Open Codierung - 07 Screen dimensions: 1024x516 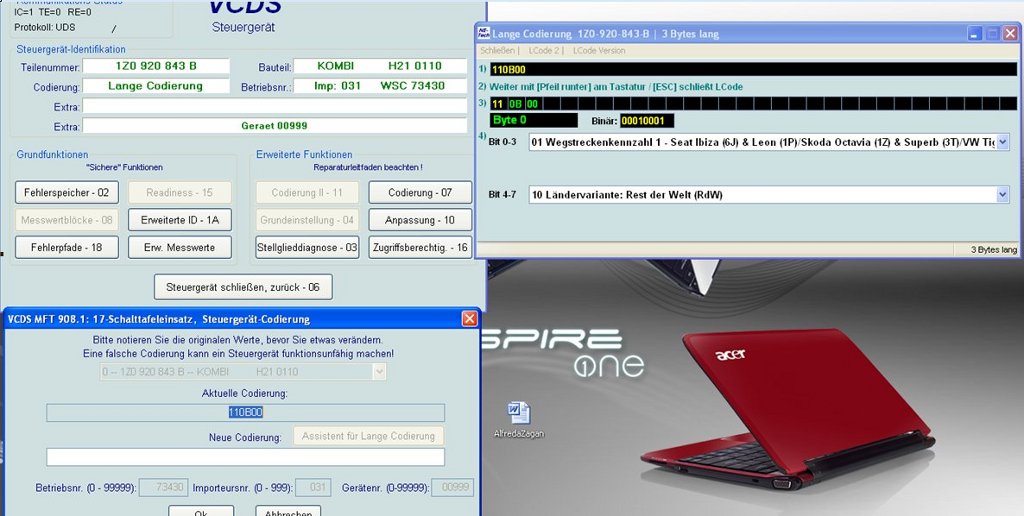420,193
